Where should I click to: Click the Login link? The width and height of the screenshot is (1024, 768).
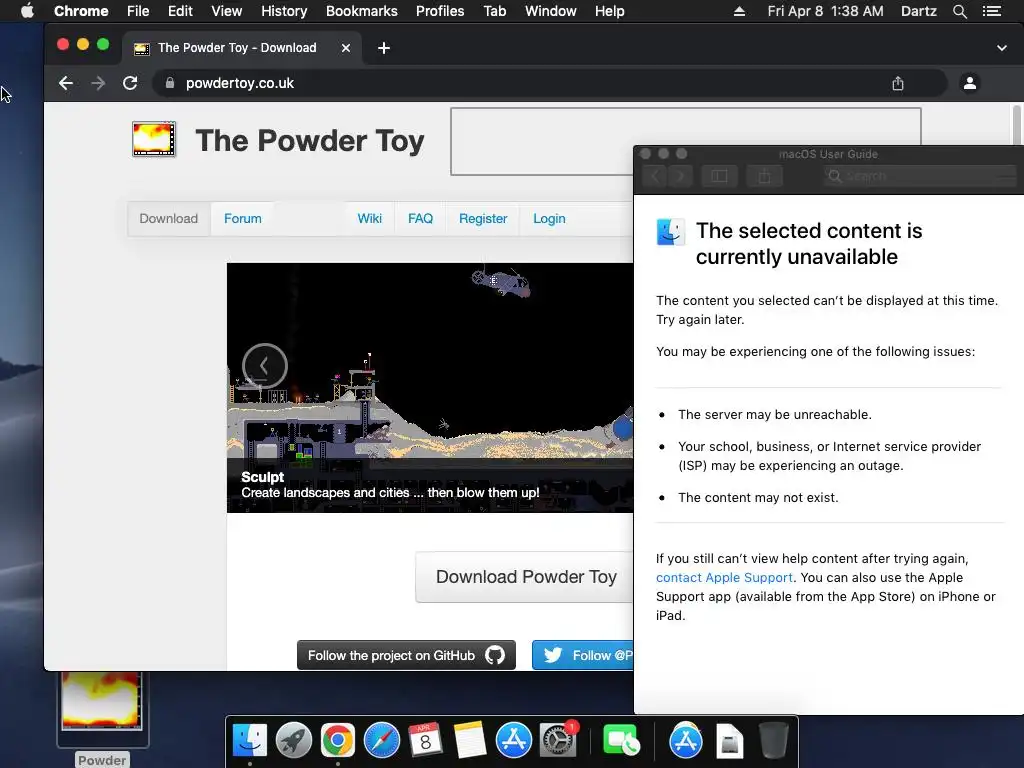(549, 219)
